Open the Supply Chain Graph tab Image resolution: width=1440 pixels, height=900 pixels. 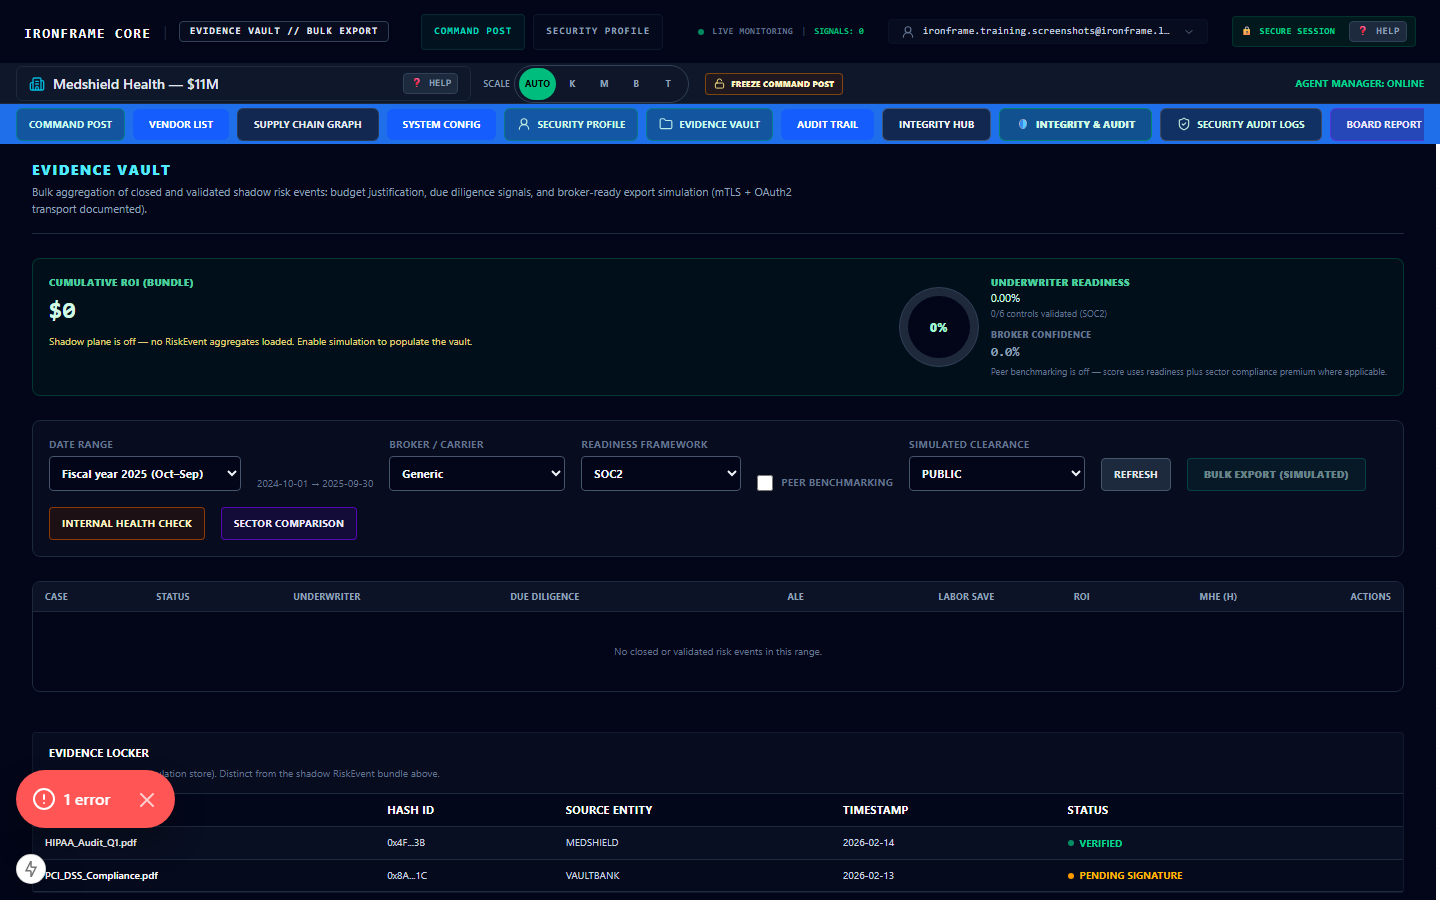pos(308,124)
